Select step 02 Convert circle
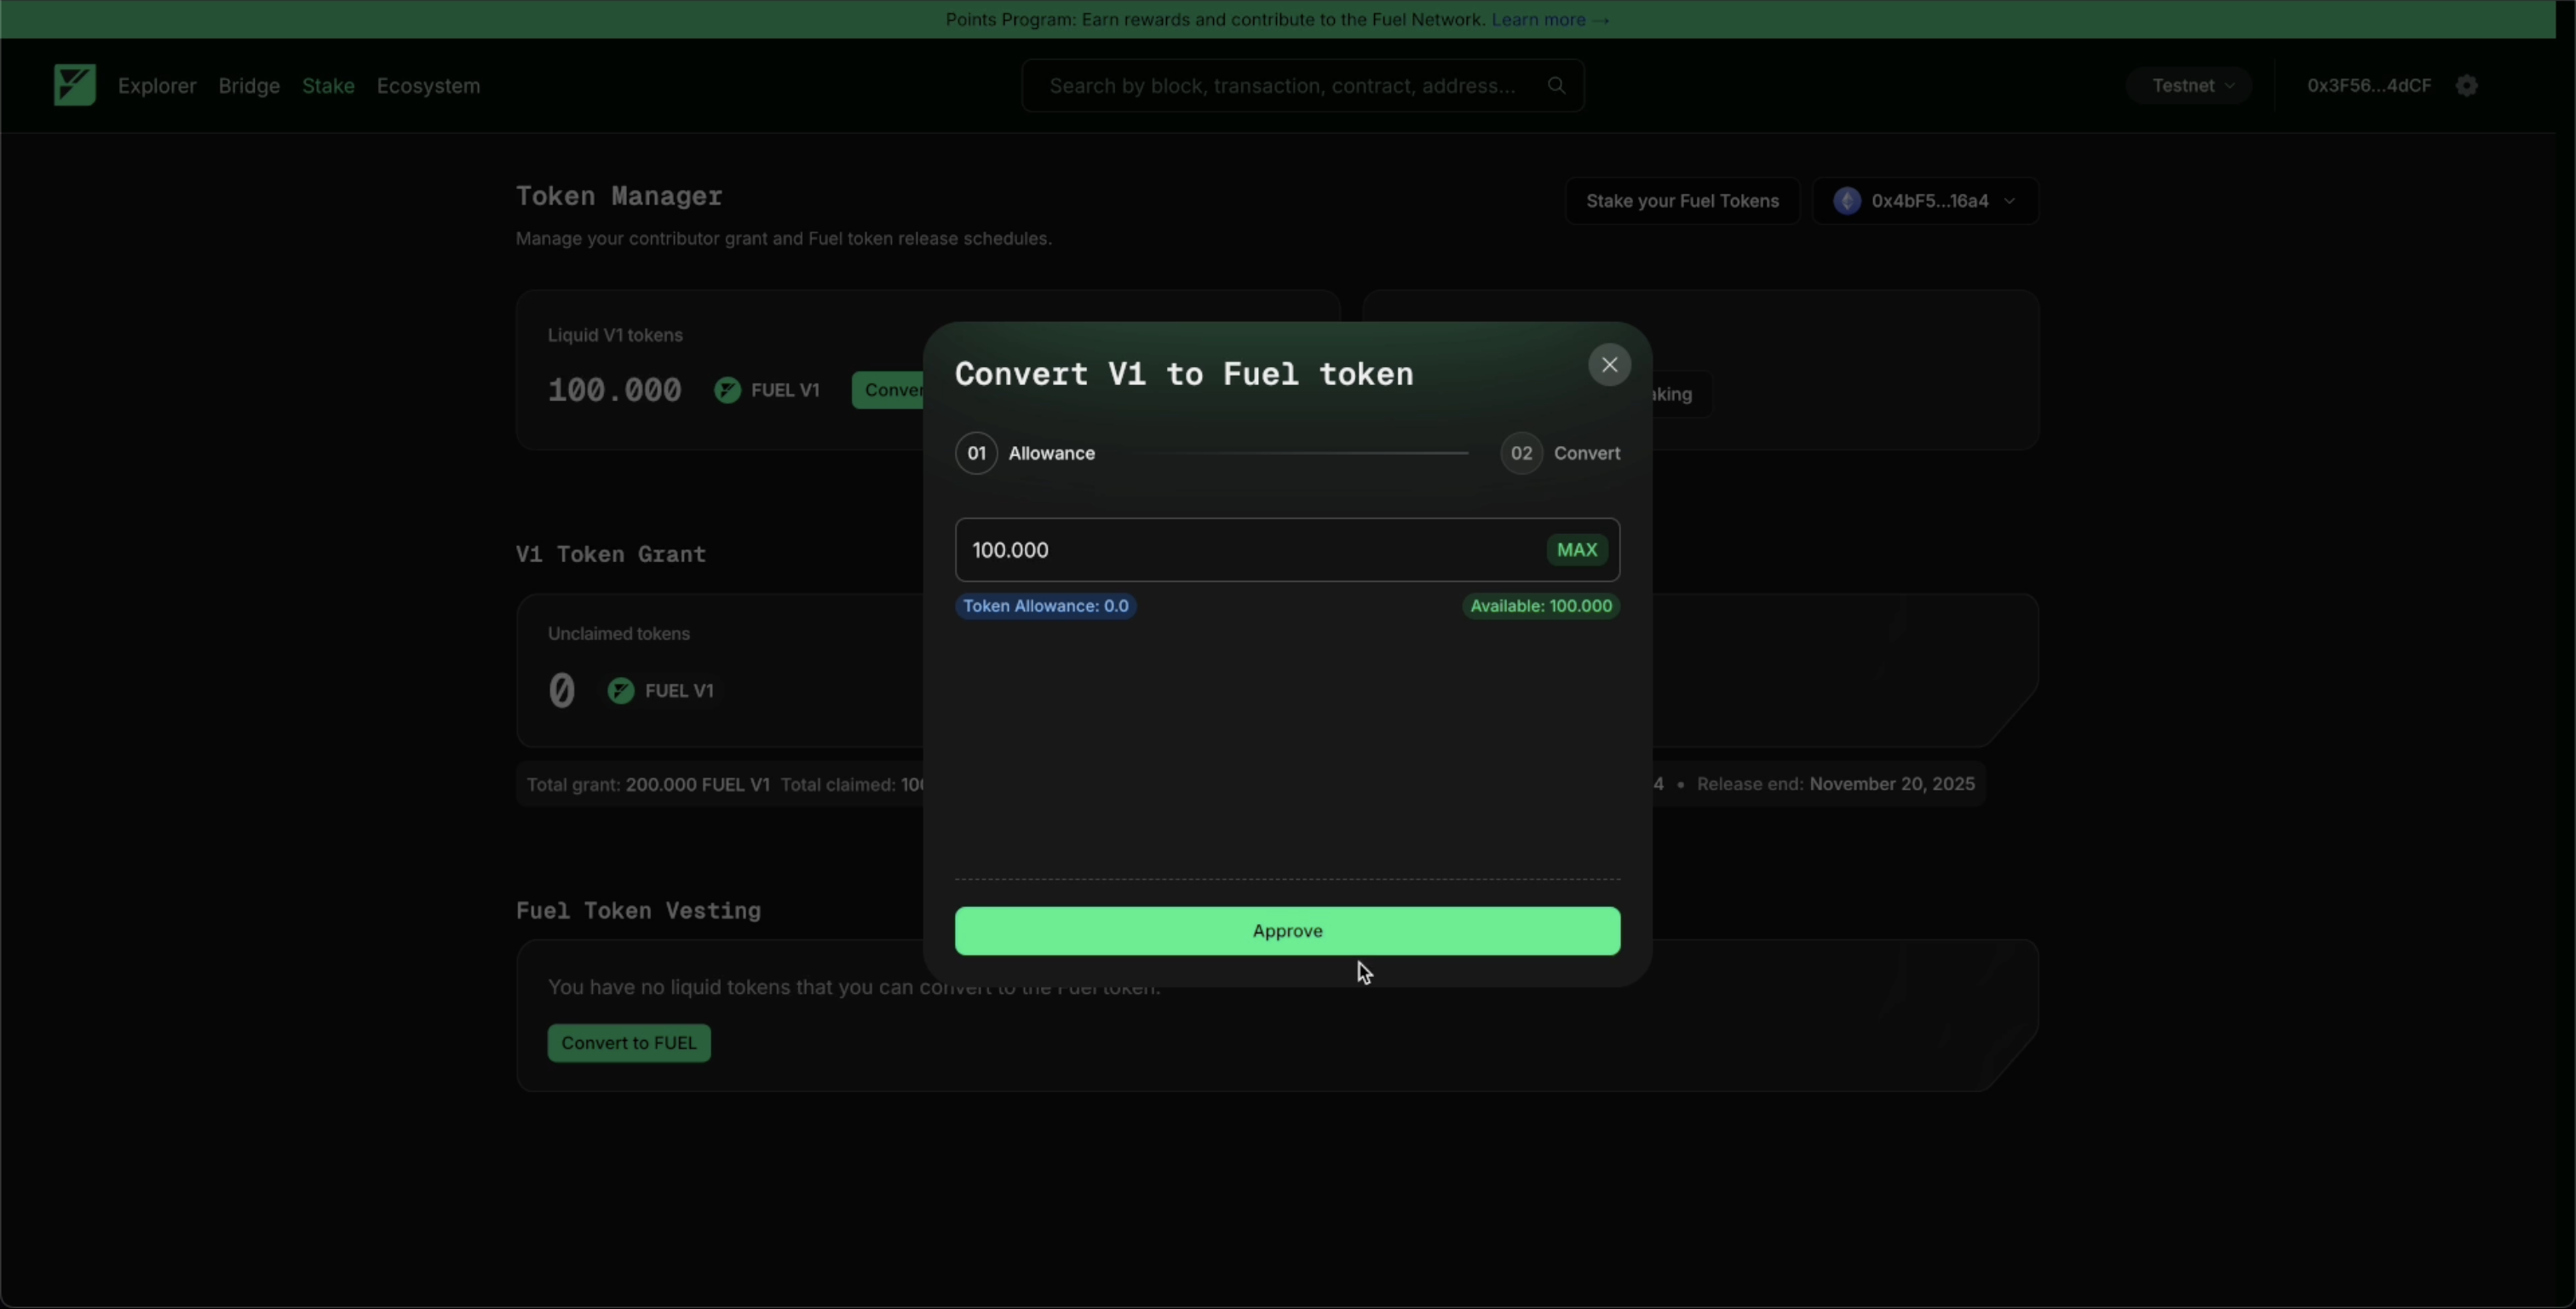Viewport: 2576px width, 1309px height. point(1521,453)
